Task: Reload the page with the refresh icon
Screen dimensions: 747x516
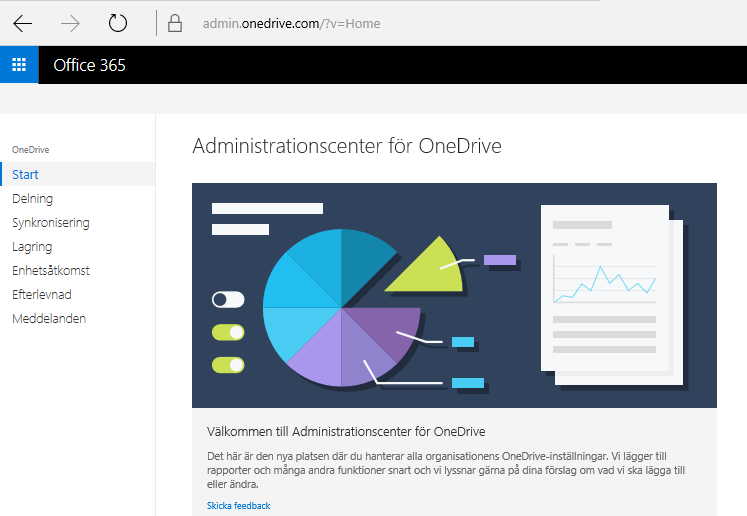Action: coord(118,23)
